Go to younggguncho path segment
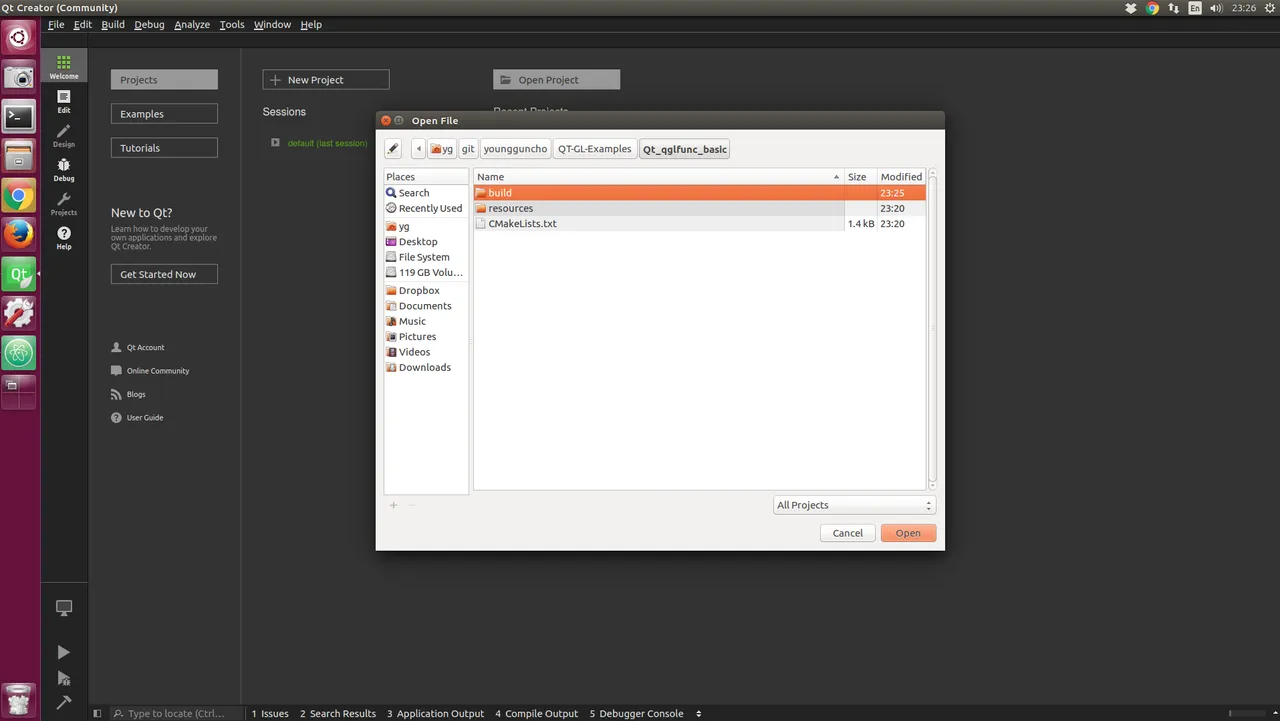1280x721 pixels. pyautogui.click(x=516, y=149)
